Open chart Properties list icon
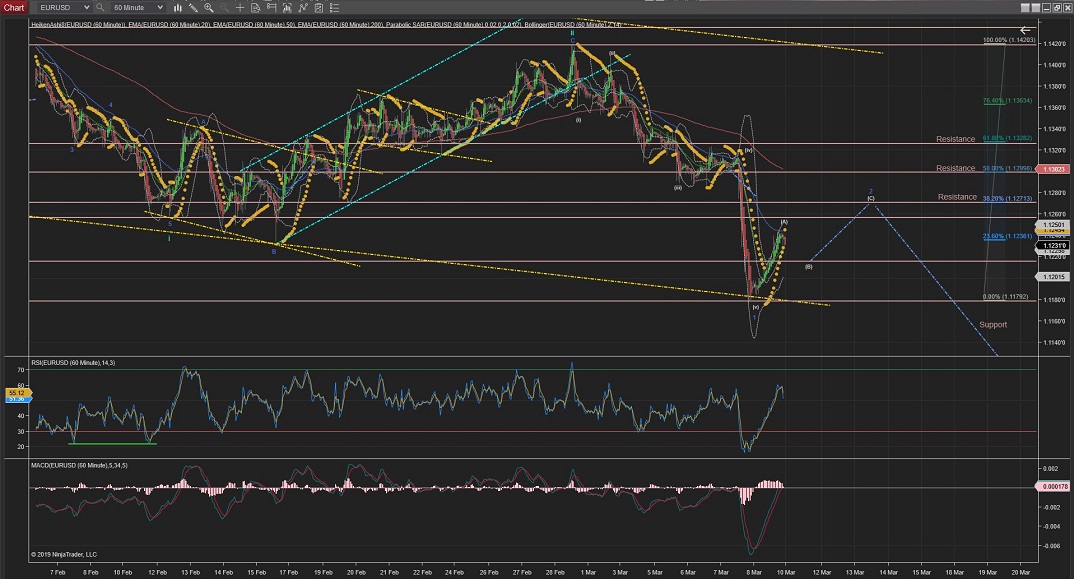The width and height of the screenshot is (1074, 579). pyautogui.click(x=335, y=7)
